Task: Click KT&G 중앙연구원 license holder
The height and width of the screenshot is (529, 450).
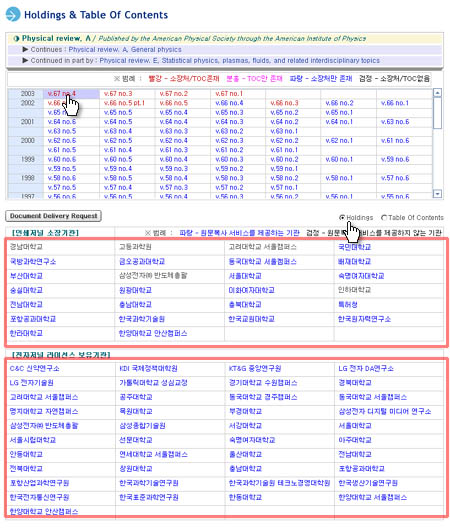Action: pos(255,369)
